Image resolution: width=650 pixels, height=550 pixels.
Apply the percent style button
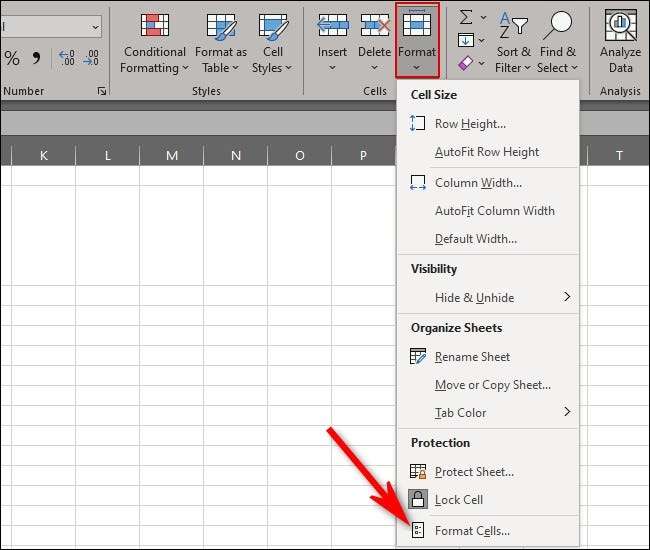[12, 58]
